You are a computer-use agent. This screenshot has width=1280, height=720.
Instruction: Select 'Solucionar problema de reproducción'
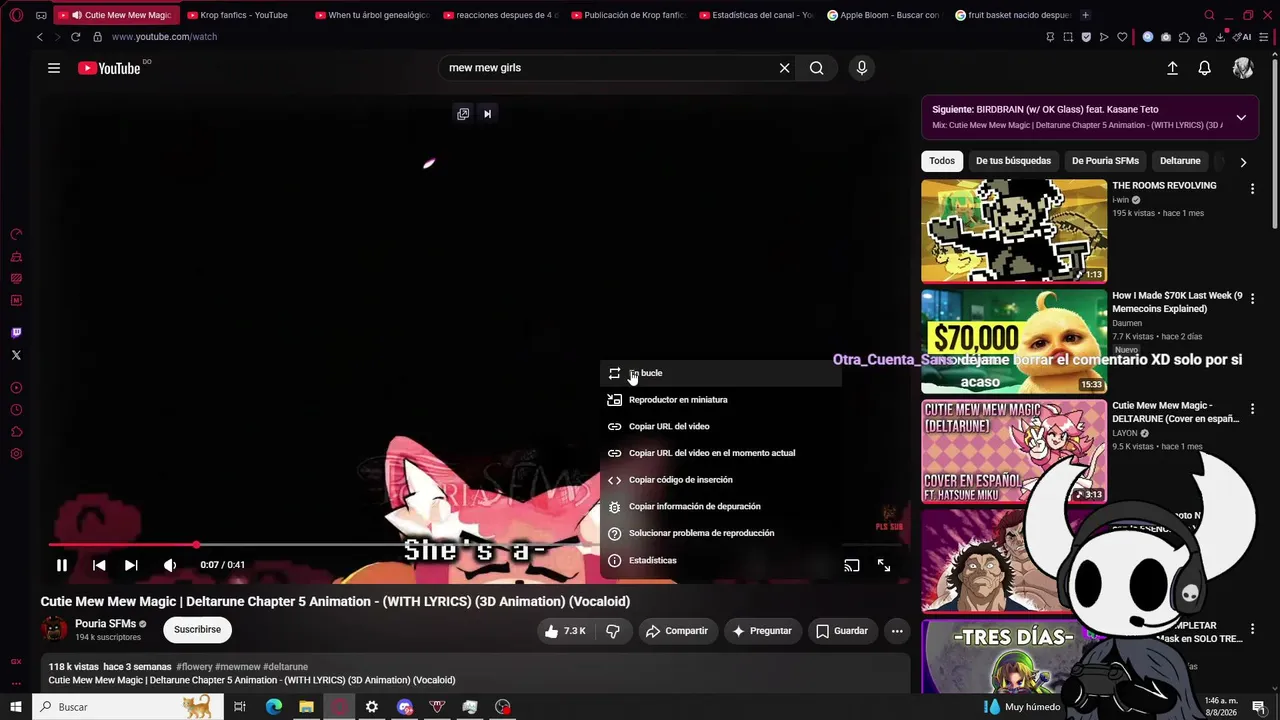720,533
